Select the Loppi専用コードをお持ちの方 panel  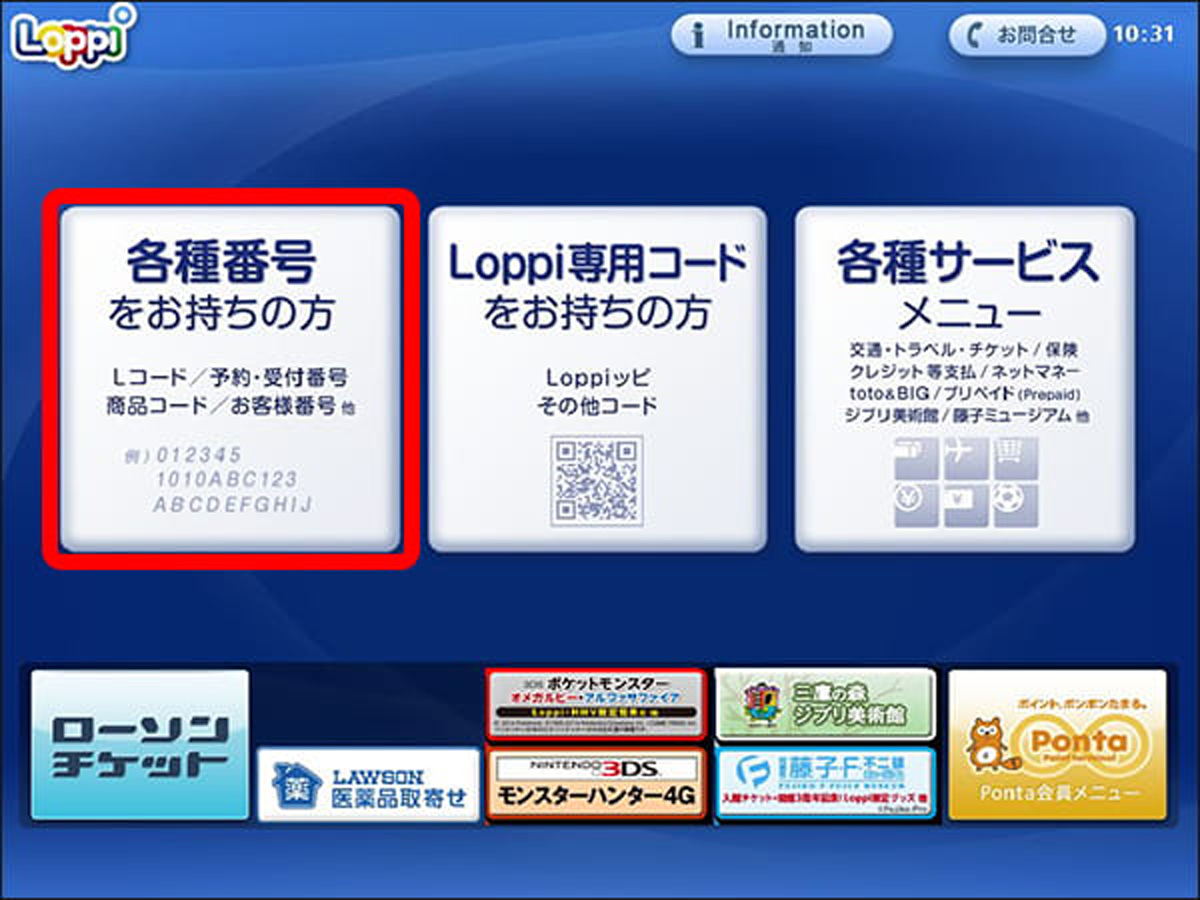tap(597, 379)
